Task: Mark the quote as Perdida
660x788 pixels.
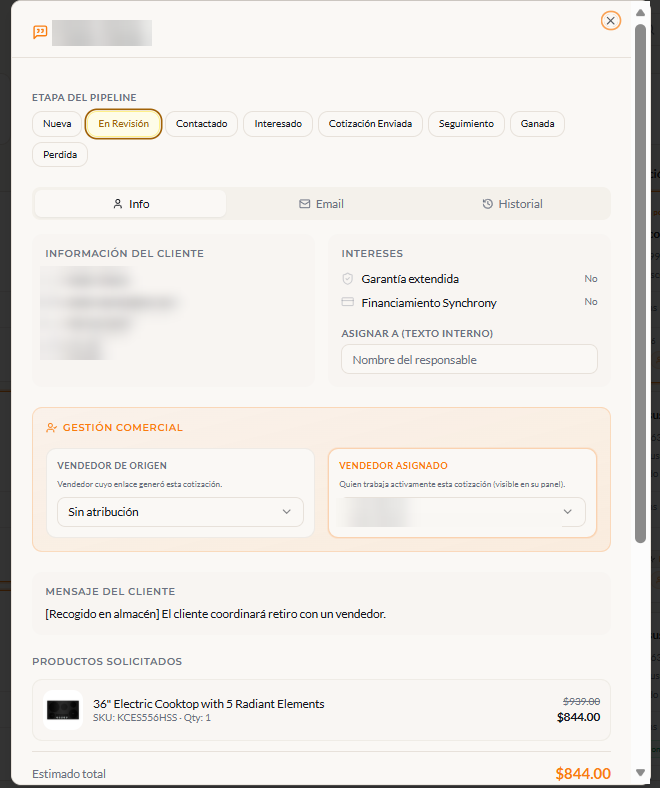Action: [x=60, y=154]
